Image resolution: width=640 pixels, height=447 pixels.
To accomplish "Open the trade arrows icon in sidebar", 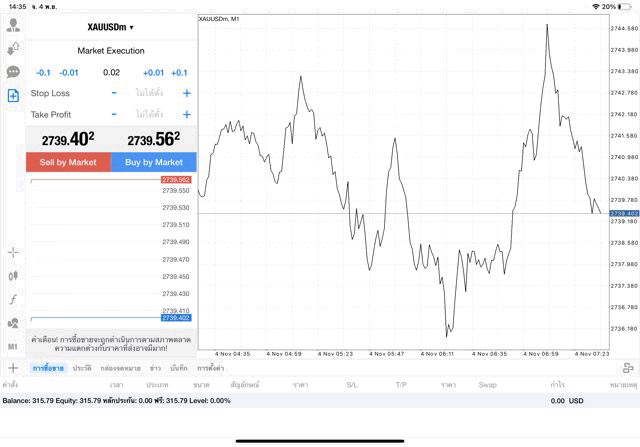I will pos(13,48).
